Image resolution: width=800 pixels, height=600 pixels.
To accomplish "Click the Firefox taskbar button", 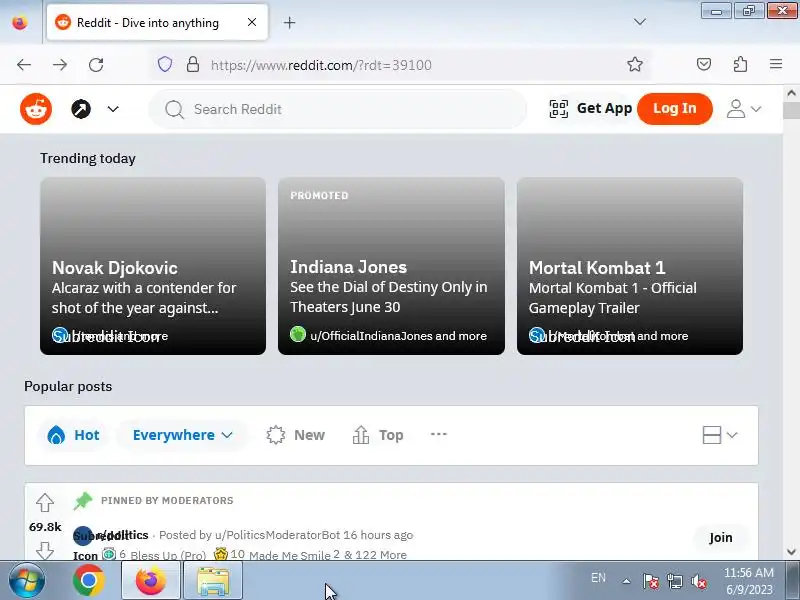I will coord(151,581).
